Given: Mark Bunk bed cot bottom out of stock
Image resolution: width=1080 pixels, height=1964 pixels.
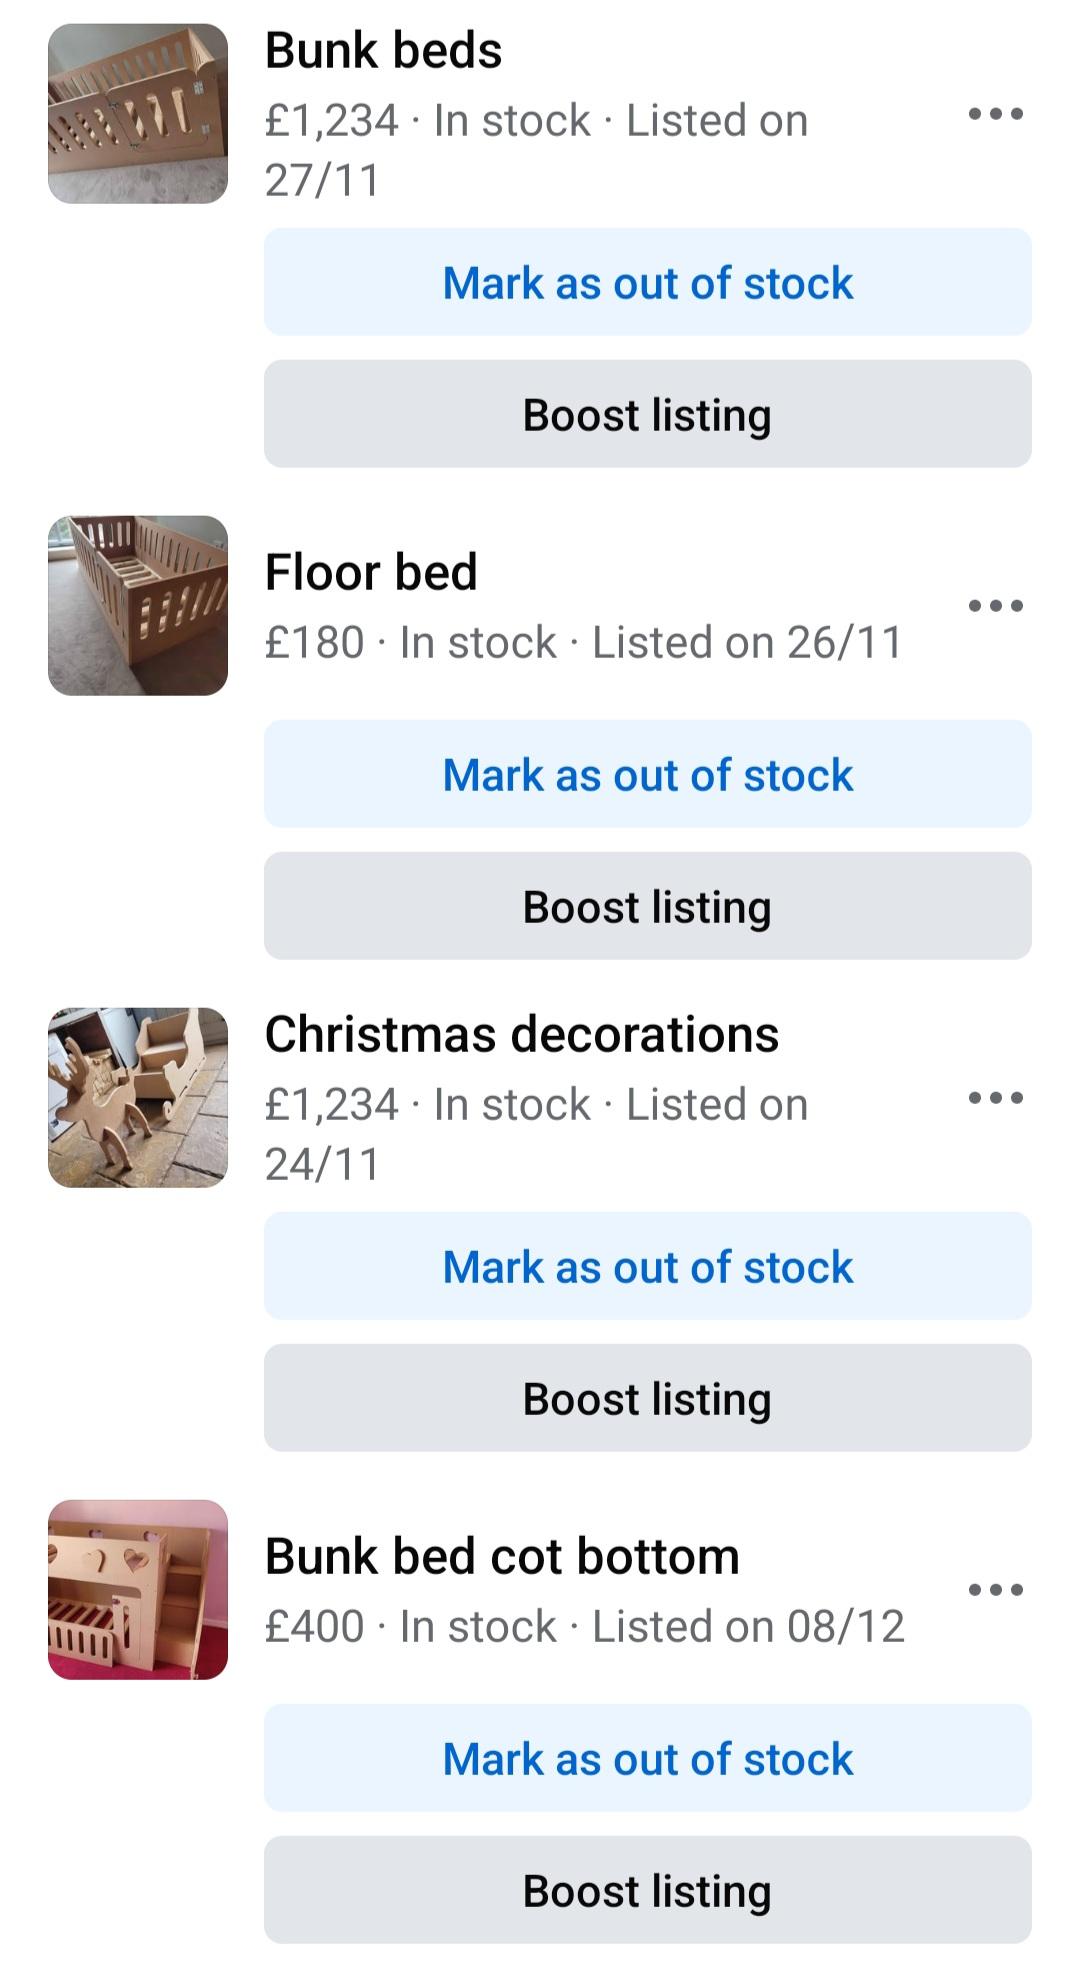Looking at the screenshot, I should [647, 1759].
